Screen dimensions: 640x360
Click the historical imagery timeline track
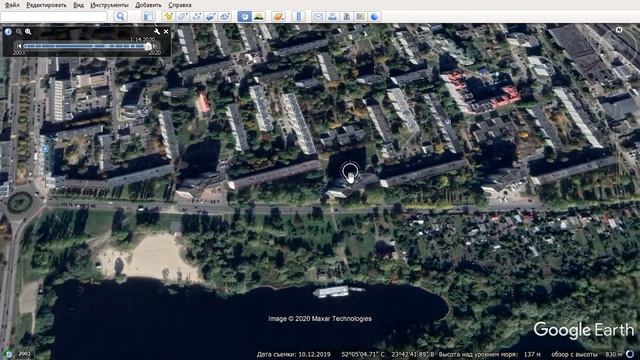pos(85,46)
